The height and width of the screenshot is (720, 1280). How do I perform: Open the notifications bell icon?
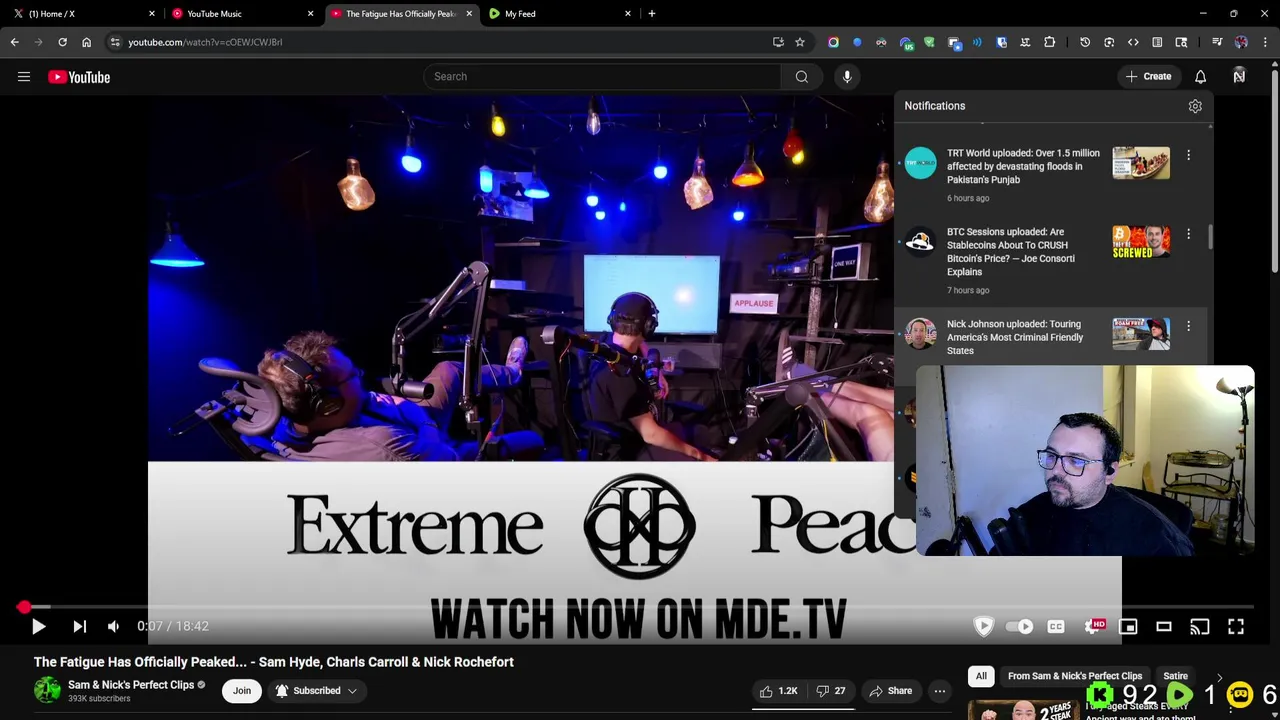click(x=1200, y=77)
